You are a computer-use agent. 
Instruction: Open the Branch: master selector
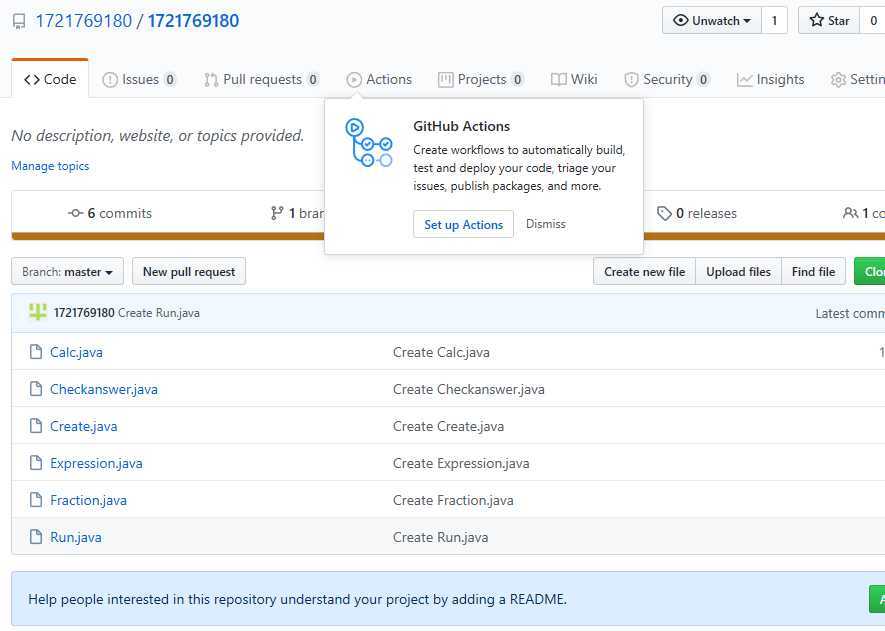click(68, 271)
